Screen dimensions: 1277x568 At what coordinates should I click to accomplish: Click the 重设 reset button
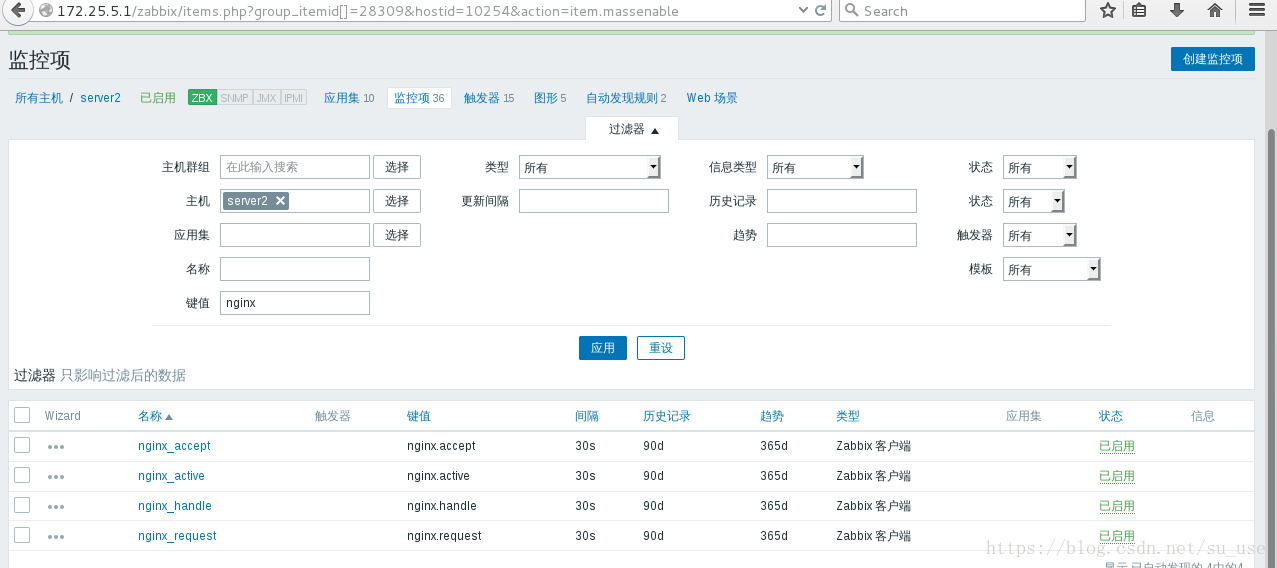click(660, 348)
